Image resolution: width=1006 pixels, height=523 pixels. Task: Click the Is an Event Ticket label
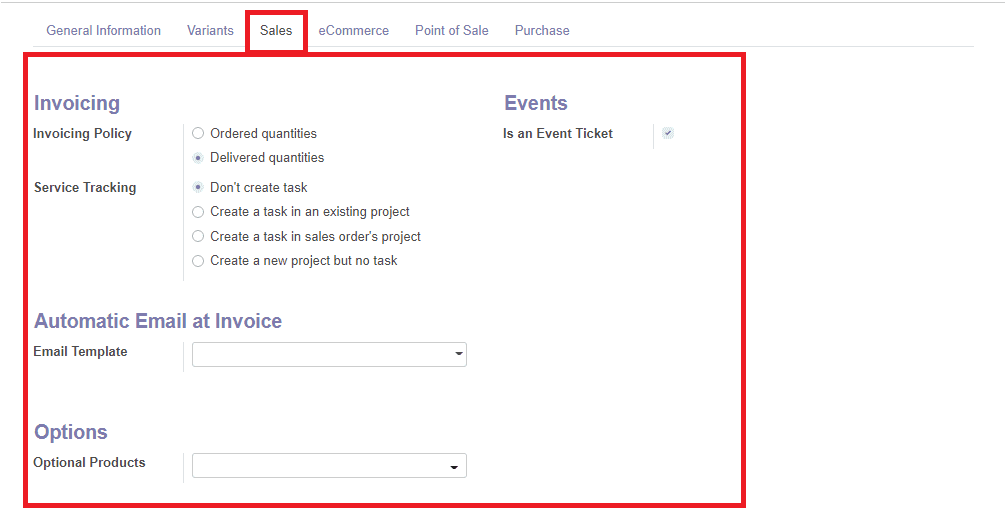pyautogui.click(x=558, y=133)
